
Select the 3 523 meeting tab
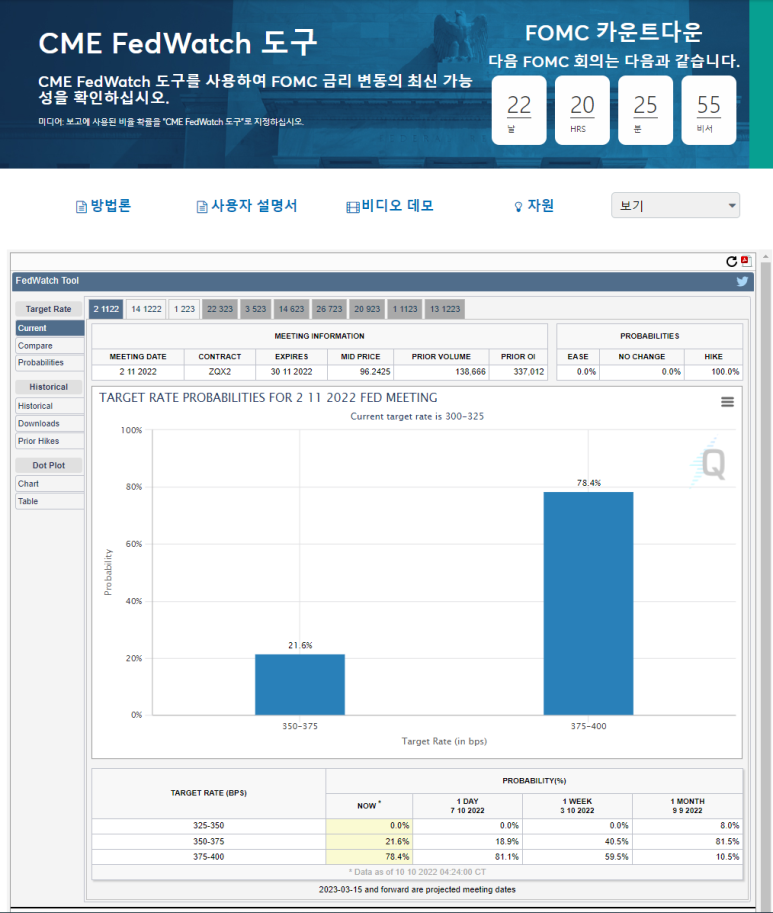pos(256,309)
